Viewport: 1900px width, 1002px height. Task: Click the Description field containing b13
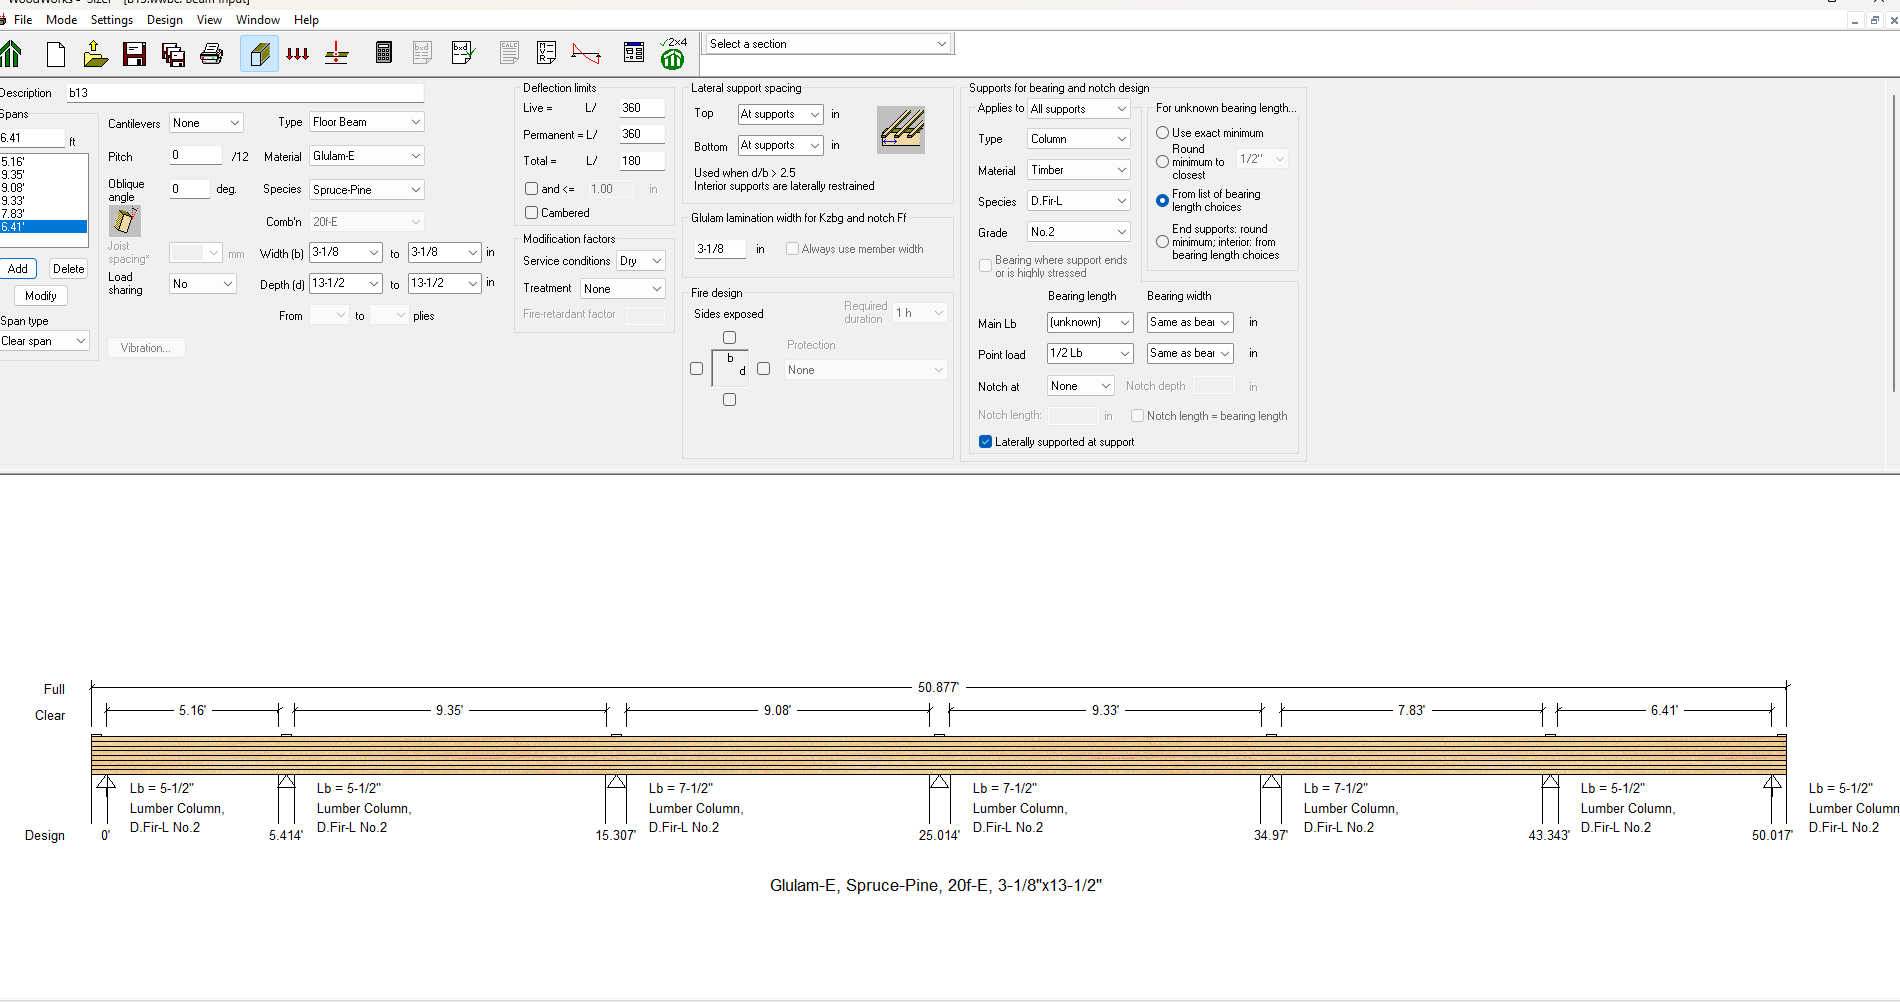245,93
